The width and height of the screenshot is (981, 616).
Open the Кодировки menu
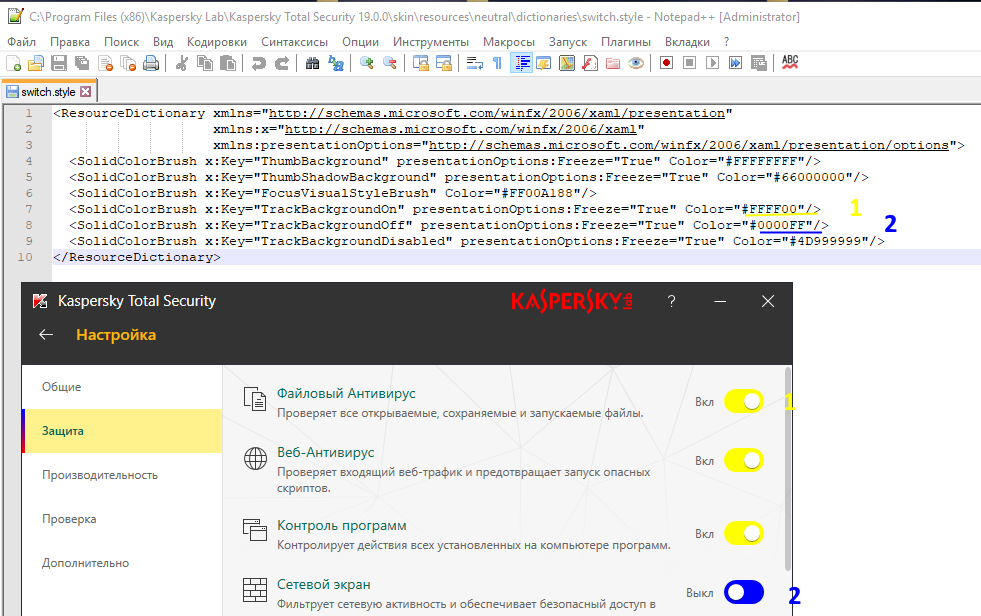click(216, 42)
